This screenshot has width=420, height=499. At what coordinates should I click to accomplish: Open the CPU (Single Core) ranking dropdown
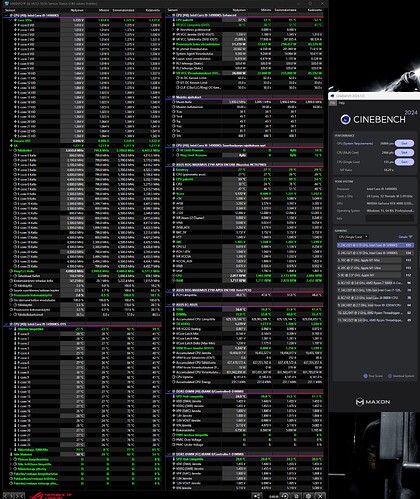353,237
